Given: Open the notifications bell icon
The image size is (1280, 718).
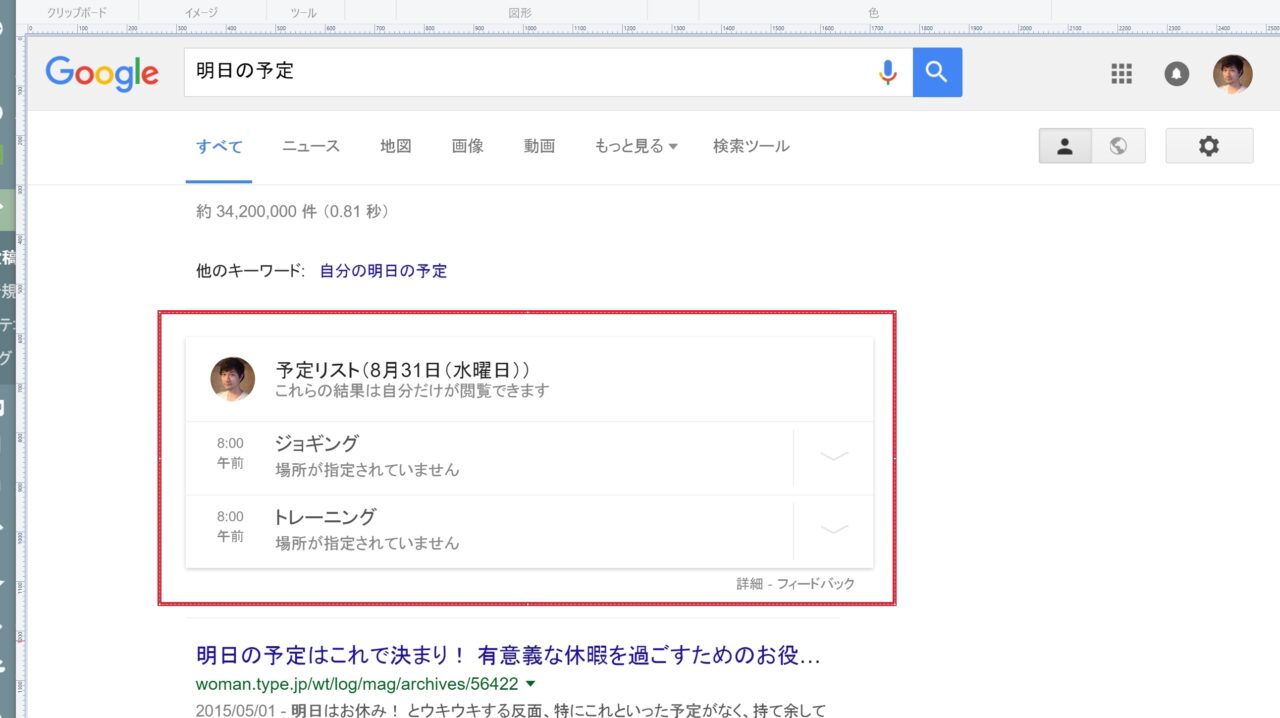Looking at the screenshot, I should (1177, 74).
